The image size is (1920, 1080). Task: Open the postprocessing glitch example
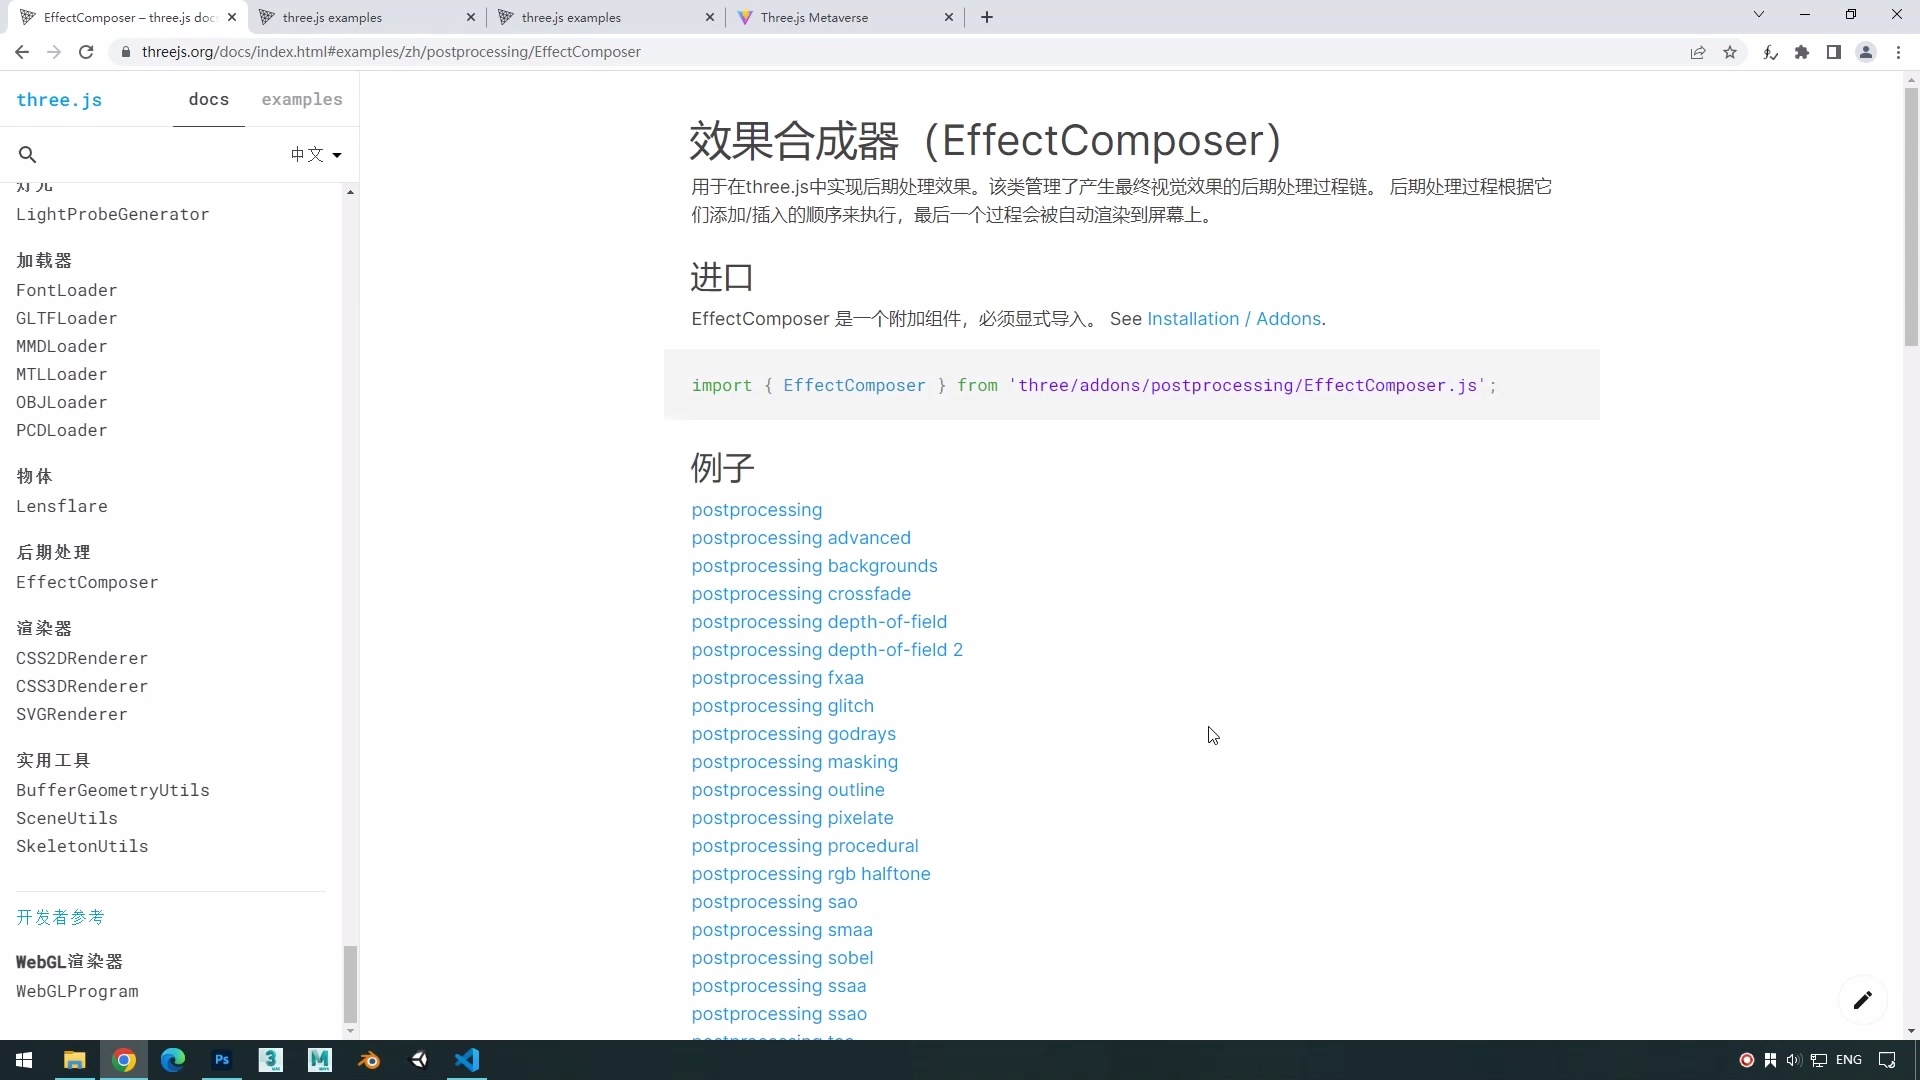[782, 706]
